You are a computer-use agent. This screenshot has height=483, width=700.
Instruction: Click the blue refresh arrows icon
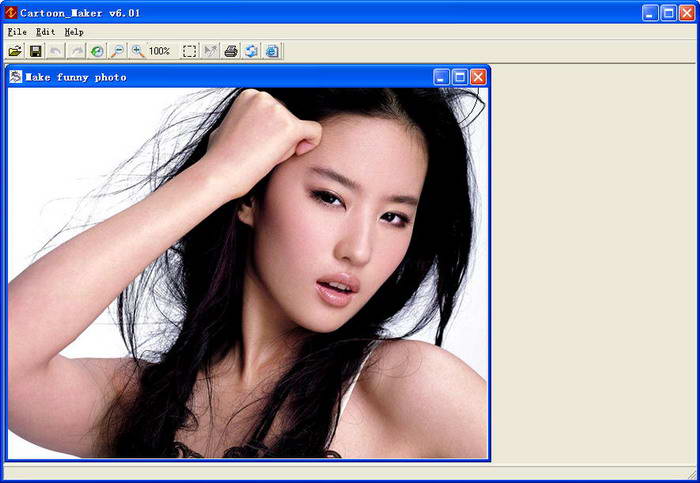pos(251,51)
